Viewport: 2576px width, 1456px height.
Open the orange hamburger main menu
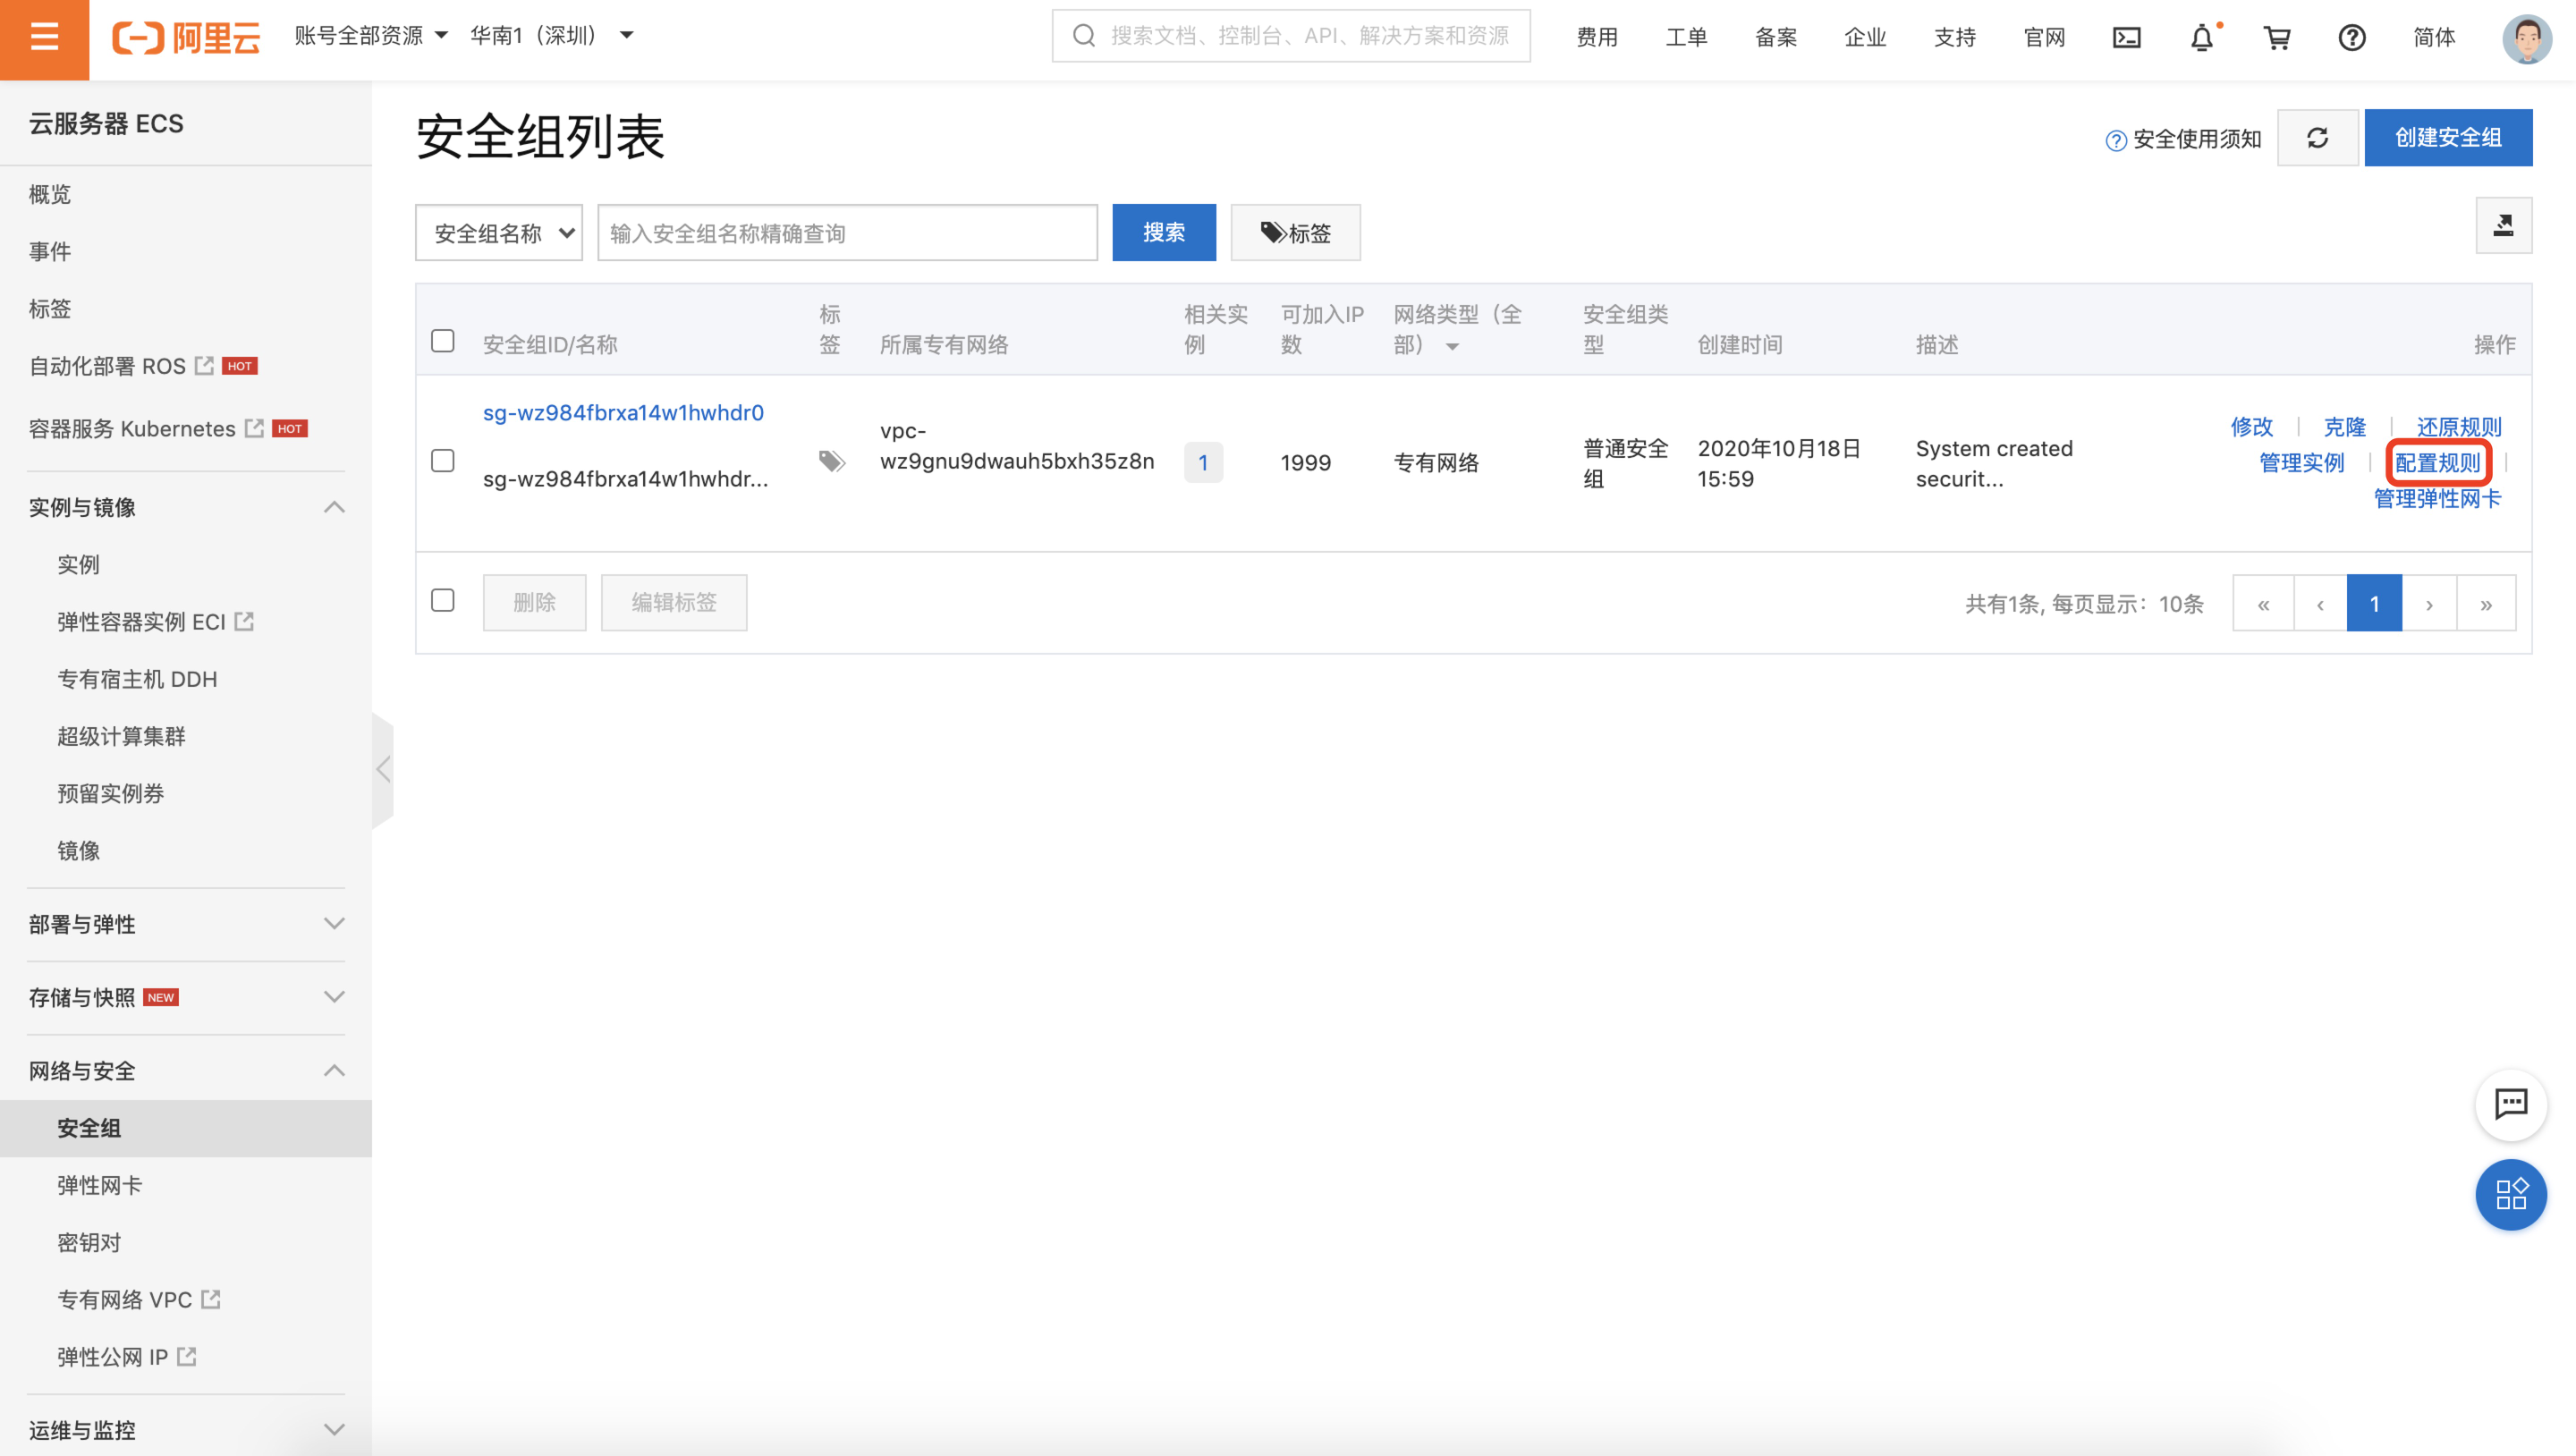point(44,39)
